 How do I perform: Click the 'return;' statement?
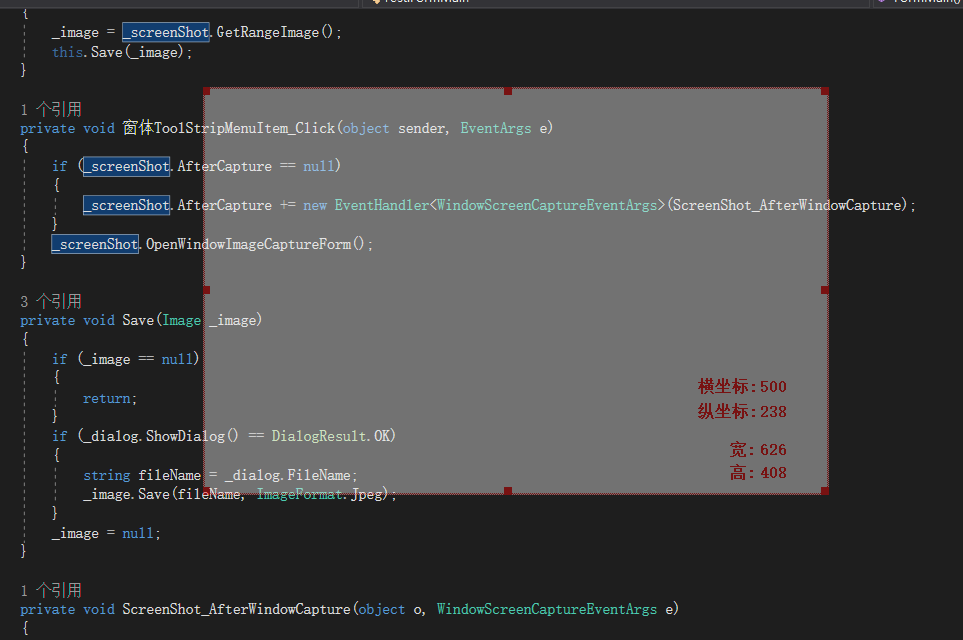(x=110, y=399)
